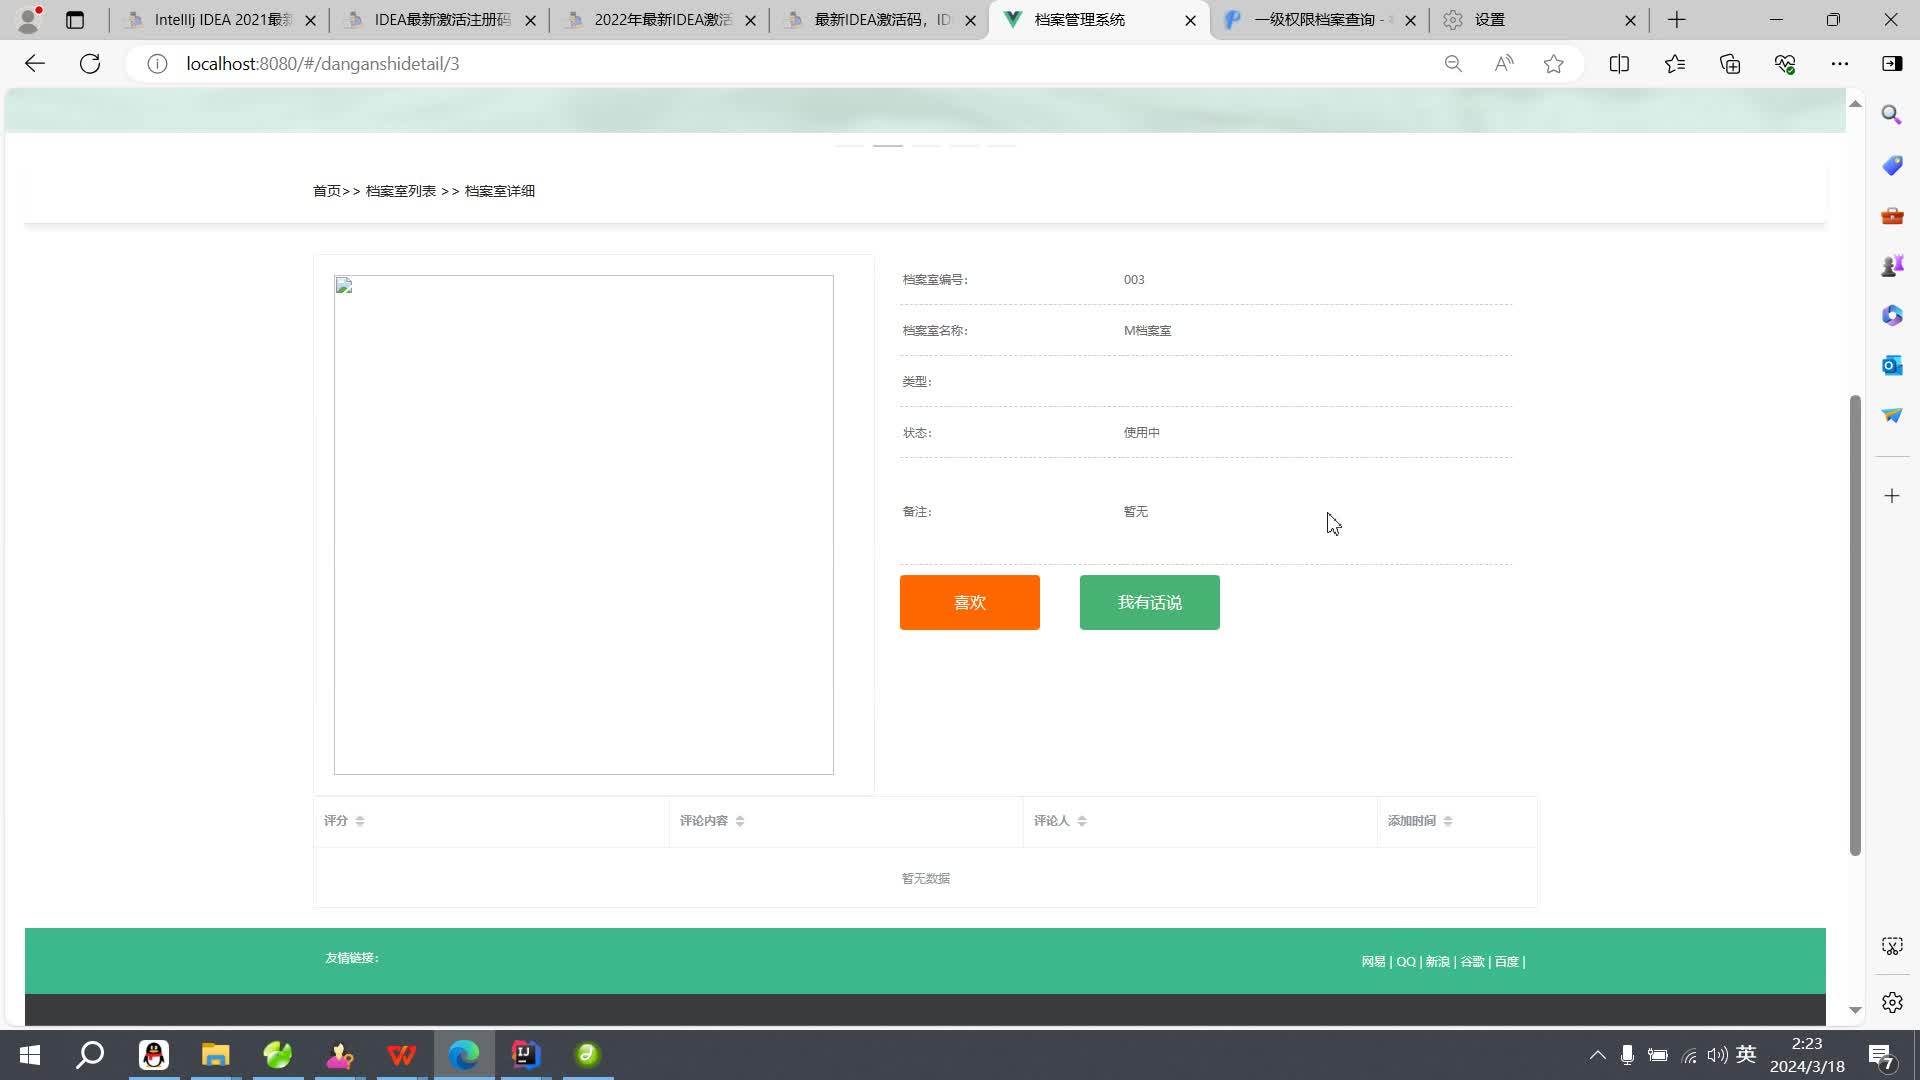Image resolution: width=1920 pixels, height=1080 pixels.
Task: Sort by 评论内容 column arrows
Action: point(740,821)
